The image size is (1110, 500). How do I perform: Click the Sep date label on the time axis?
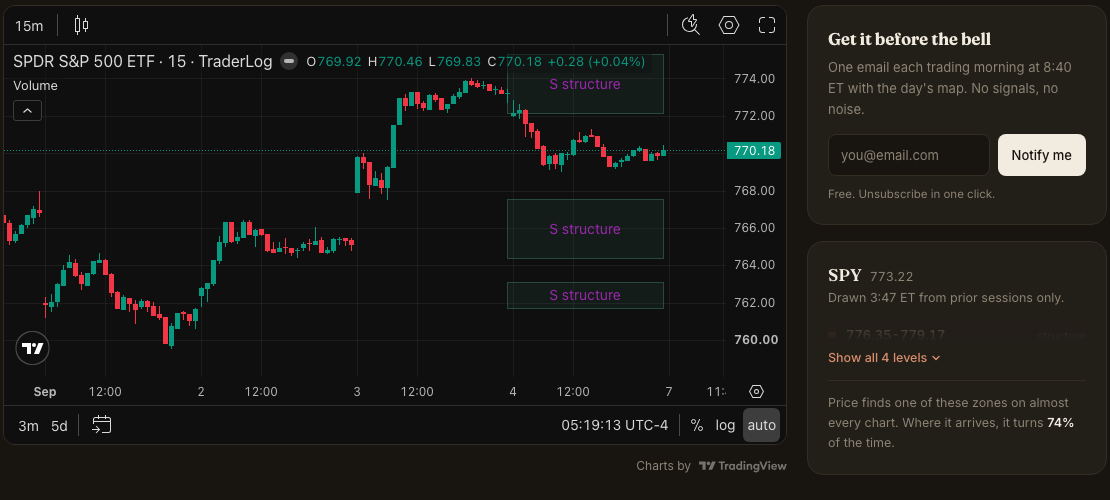tap(45, 392)
